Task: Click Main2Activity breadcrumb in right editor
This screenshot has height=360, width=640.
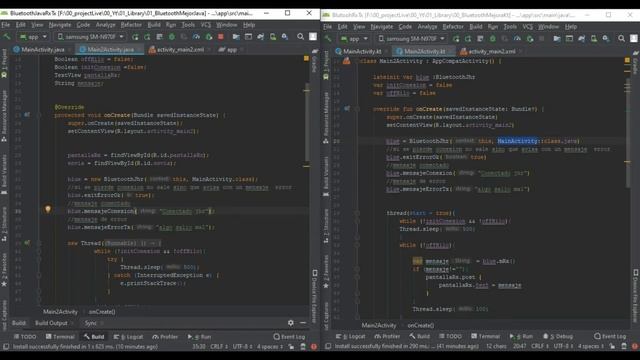Action: pos(379,325)
